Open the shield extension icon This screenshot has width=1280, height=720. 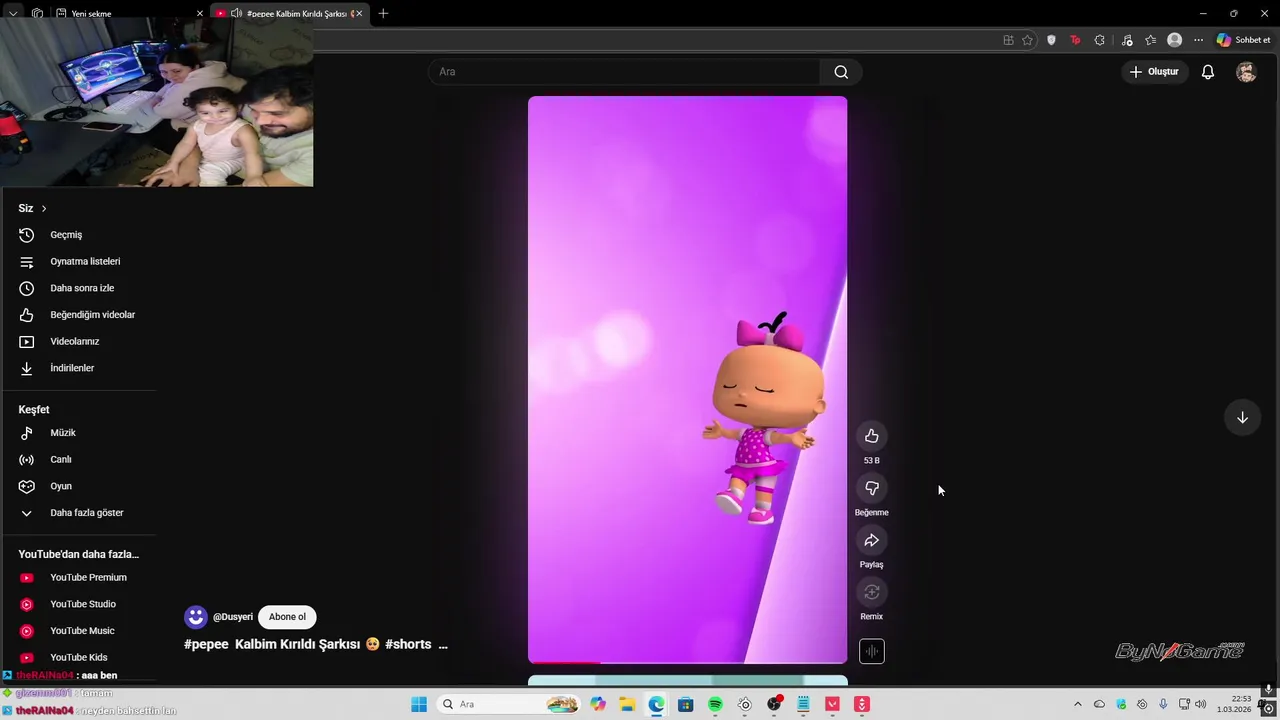pyautogui.click(x=1051, y=40)
